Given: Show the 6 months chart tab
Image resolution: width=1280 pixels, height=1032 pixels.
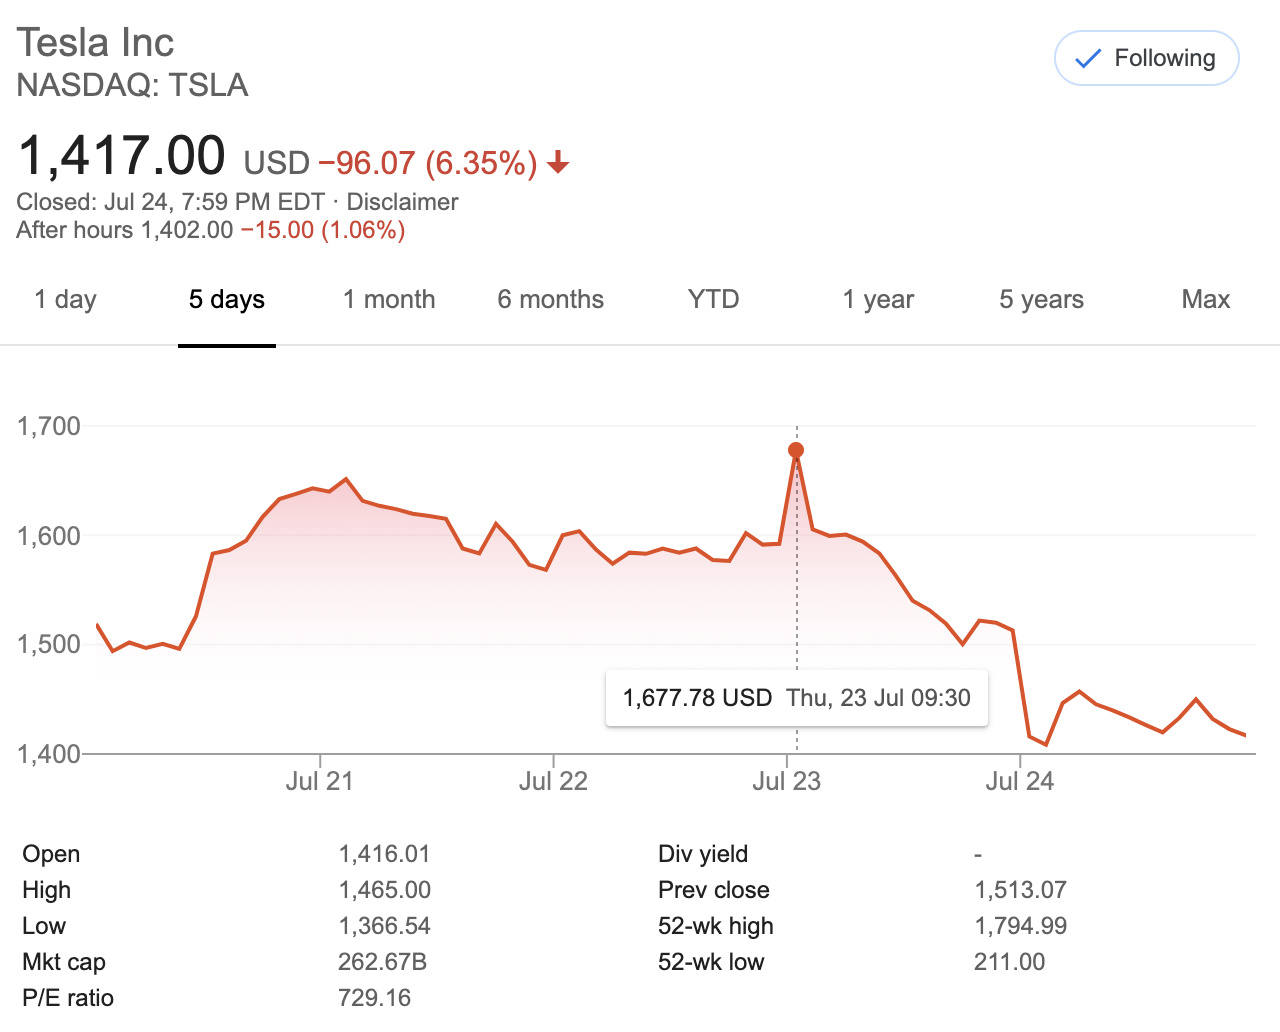Looking at the screenshot, I should click(551, 299).
